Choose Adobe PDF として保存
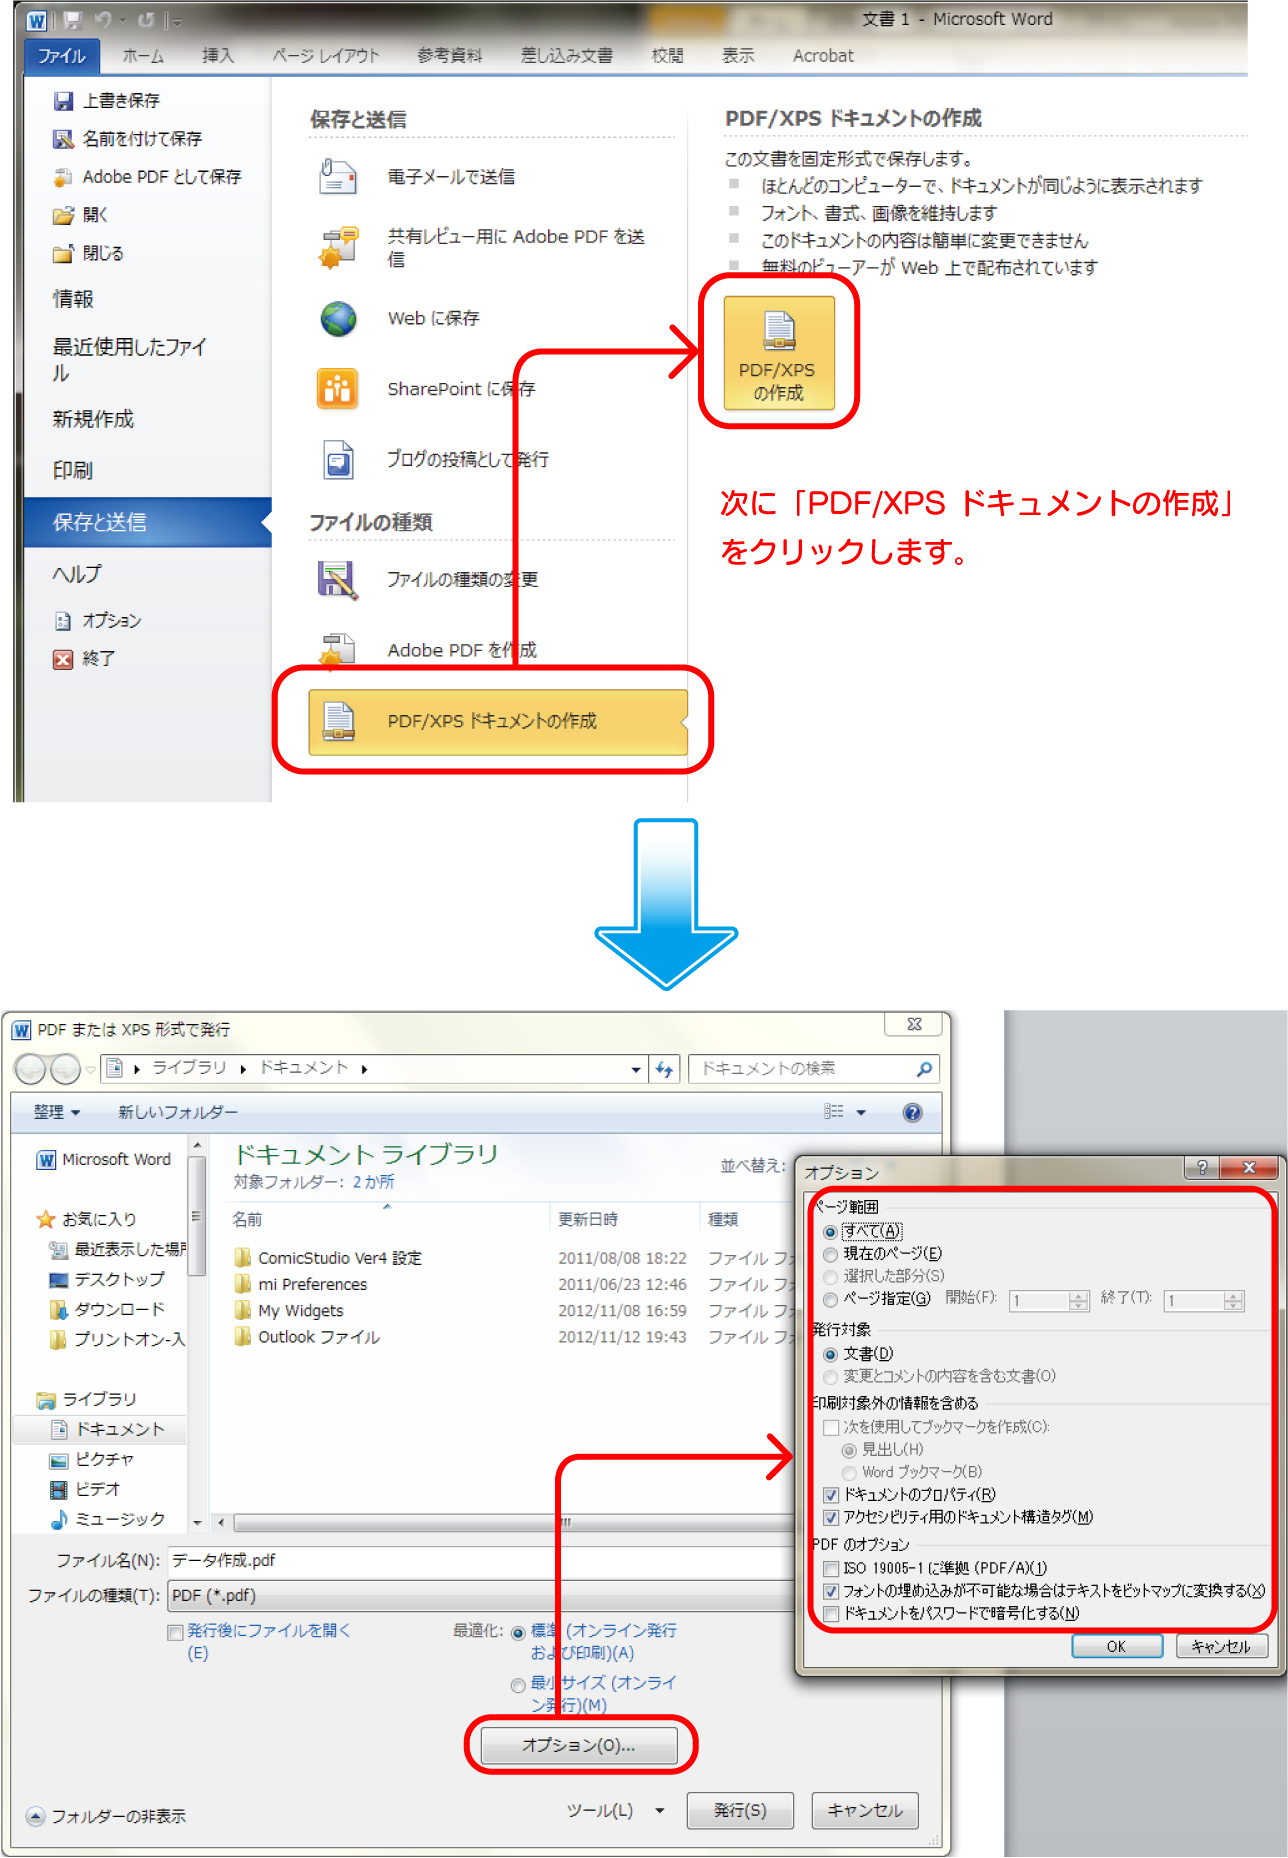 click(147, 177)
